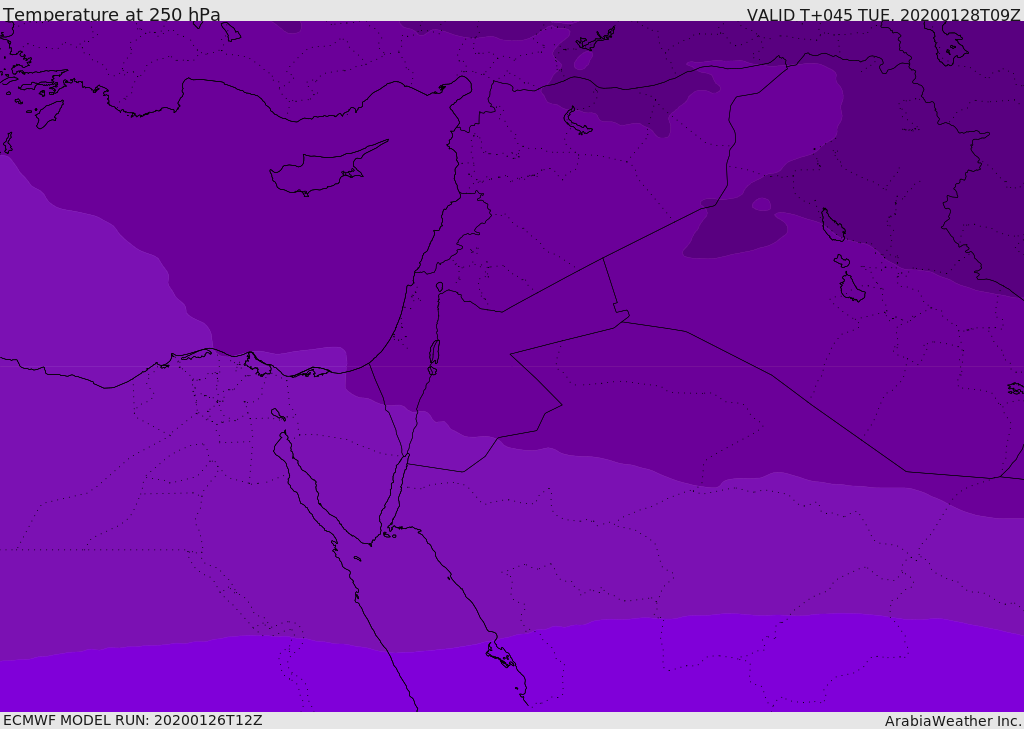Click the Dead Sea outline on the map

(x=434, y=356)
